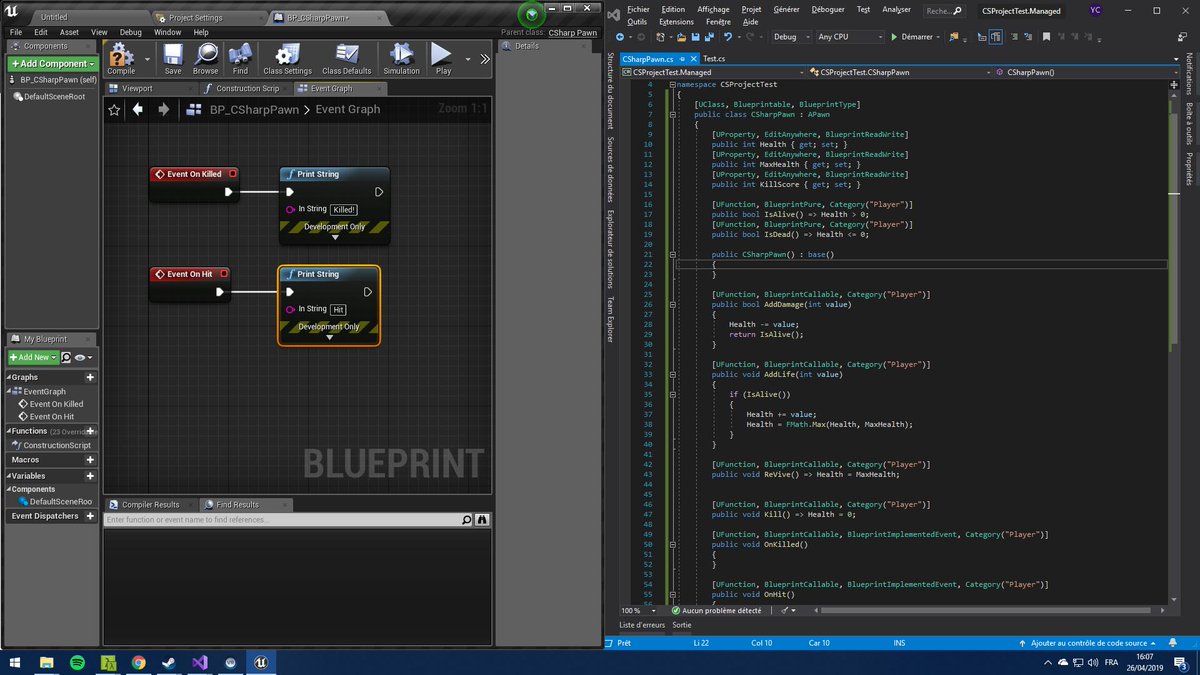
Task: Click the Find Results search input field
Action: tap(282, 520)
